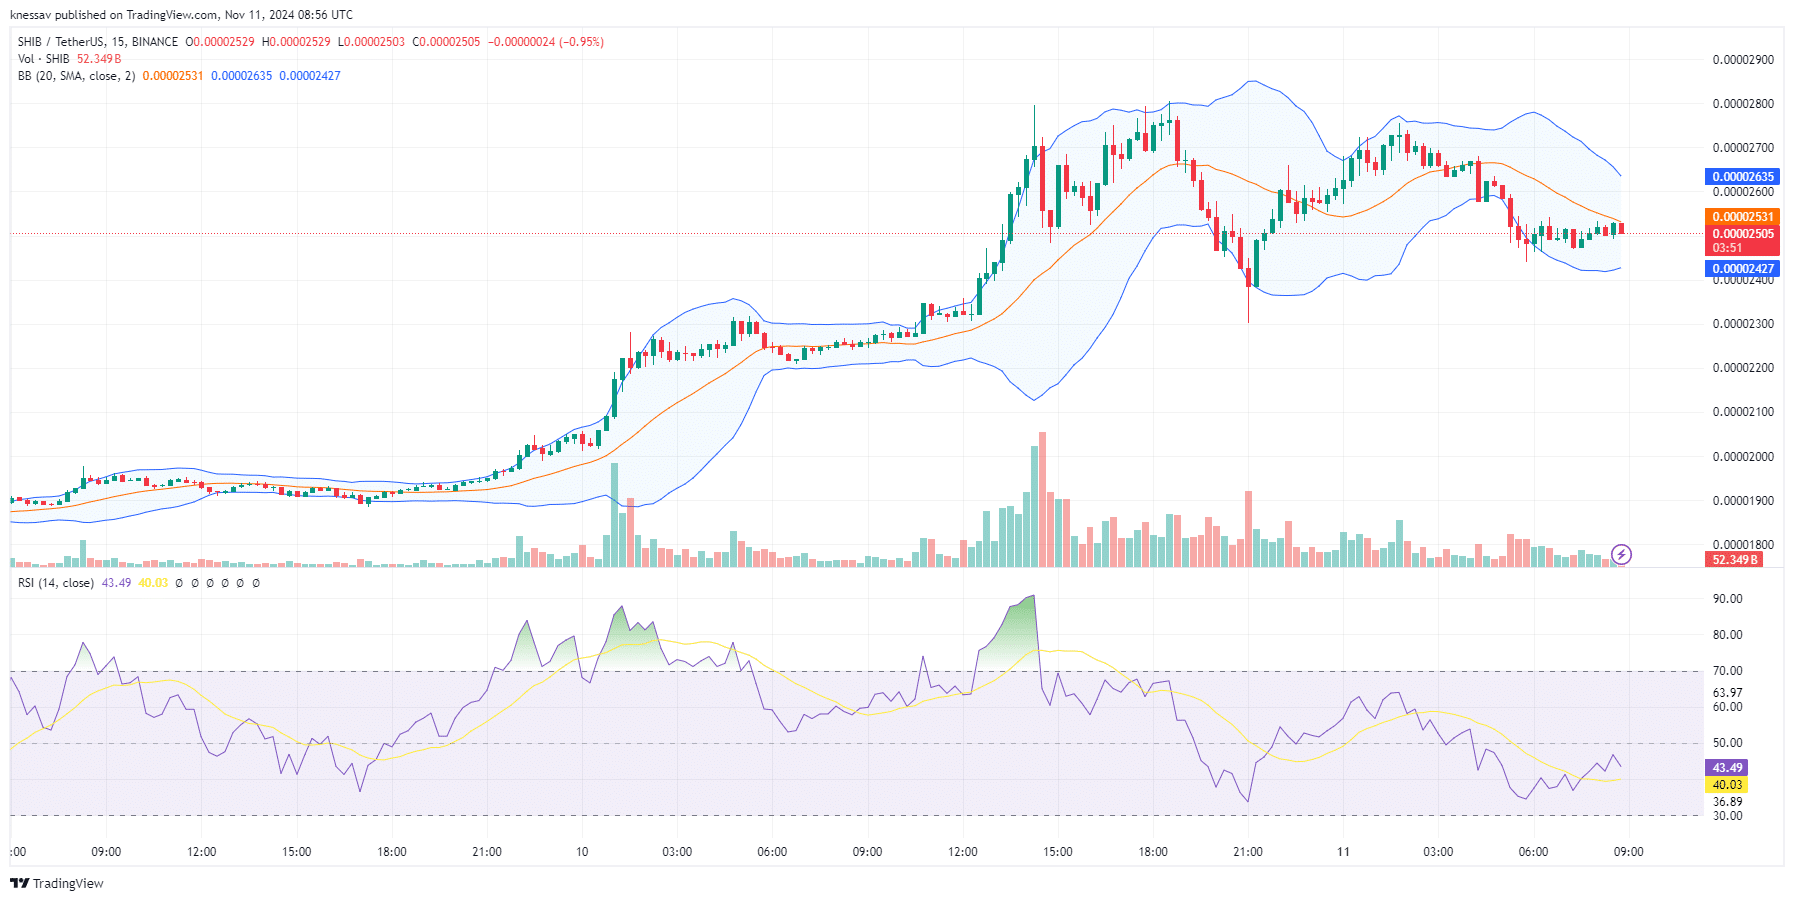Click the purple 43.49 RSI tag on the axis

(1726, 768)
